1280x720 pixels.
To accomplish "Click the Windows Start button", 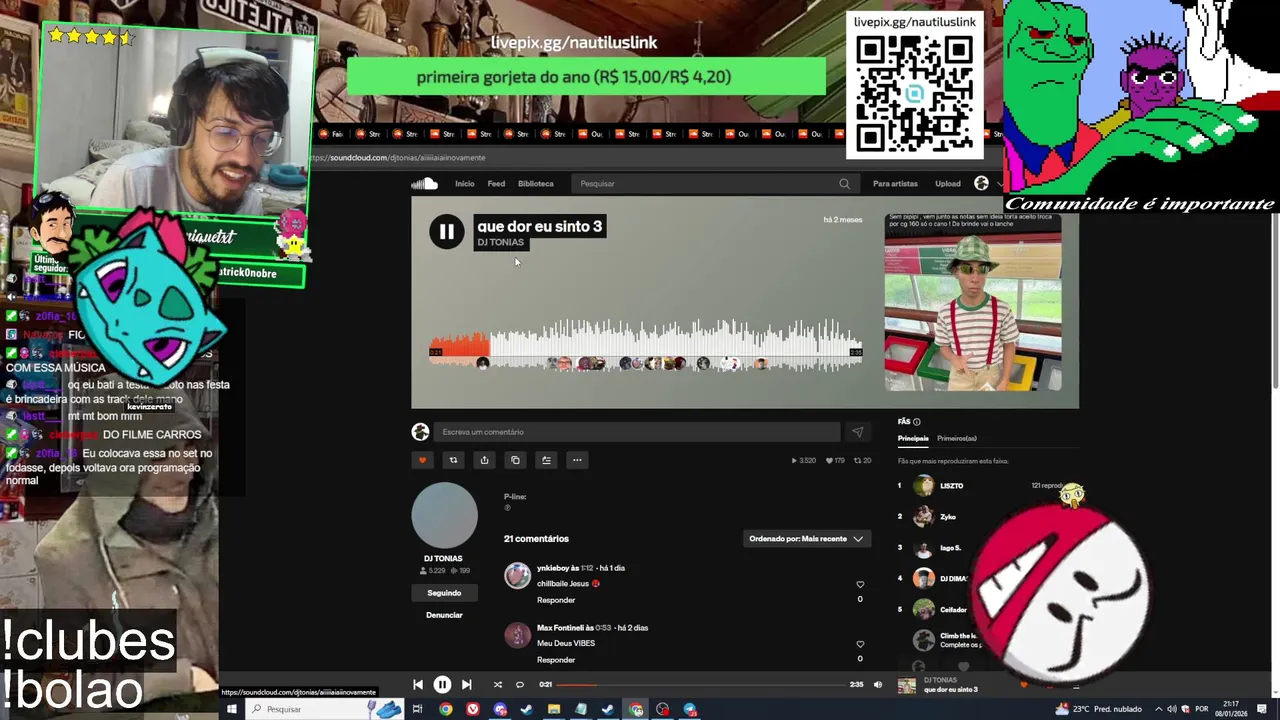I will pos(231,709).
